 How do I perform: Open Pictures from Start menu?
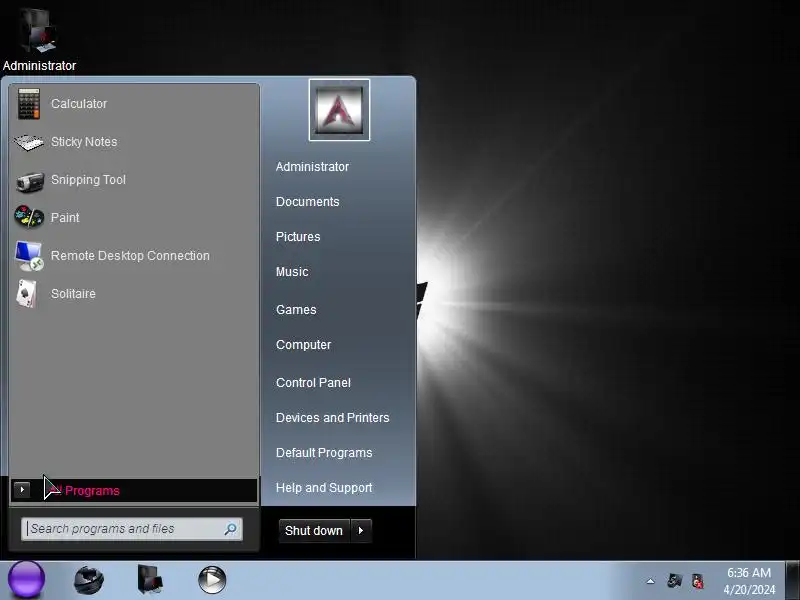pyautogui.click(x=298, y=237)
